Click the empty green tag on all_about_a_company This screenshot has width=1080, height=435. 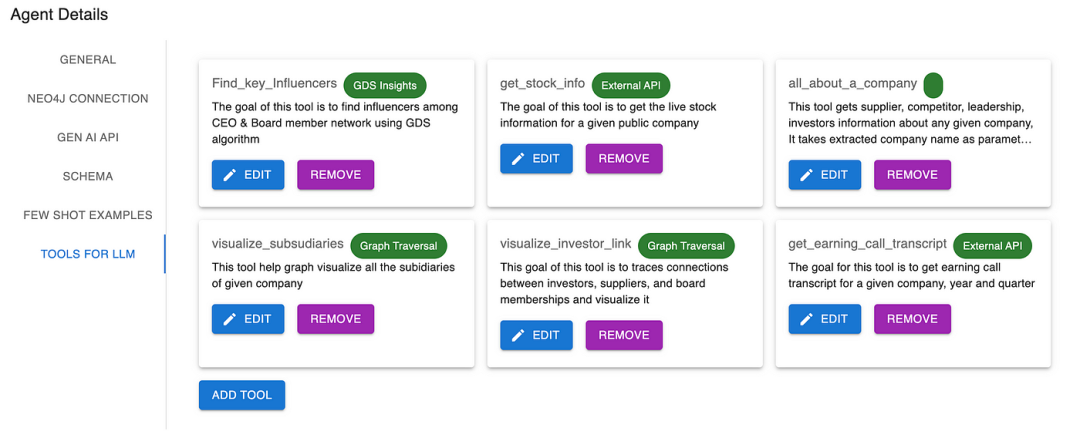click(933, 85)
